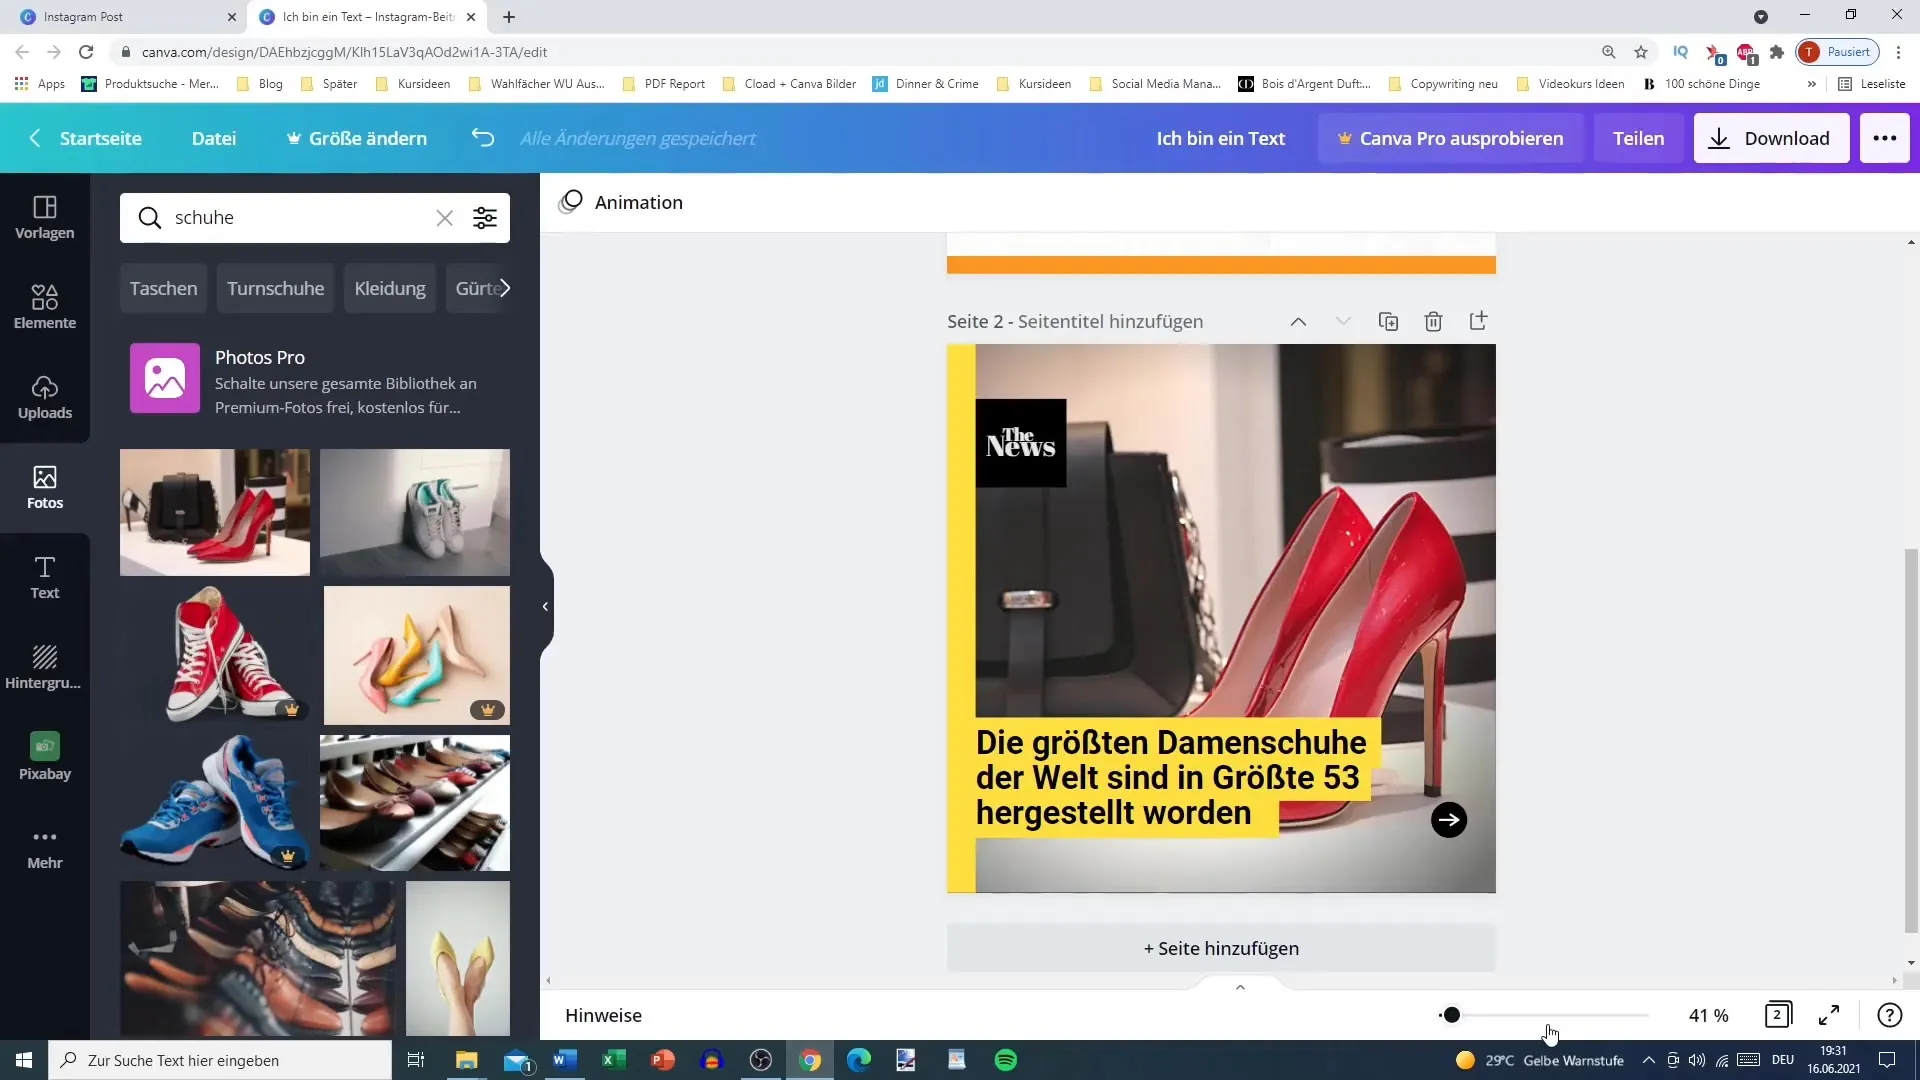Delete page 2 with trash icon

(x=1433, y=321)
